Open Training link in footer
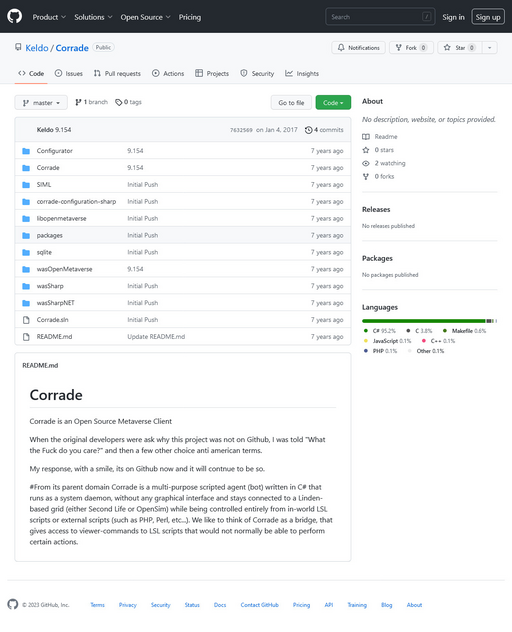Image resolution: width=512 pixels, height=632 pixels. tap(357, 605)
